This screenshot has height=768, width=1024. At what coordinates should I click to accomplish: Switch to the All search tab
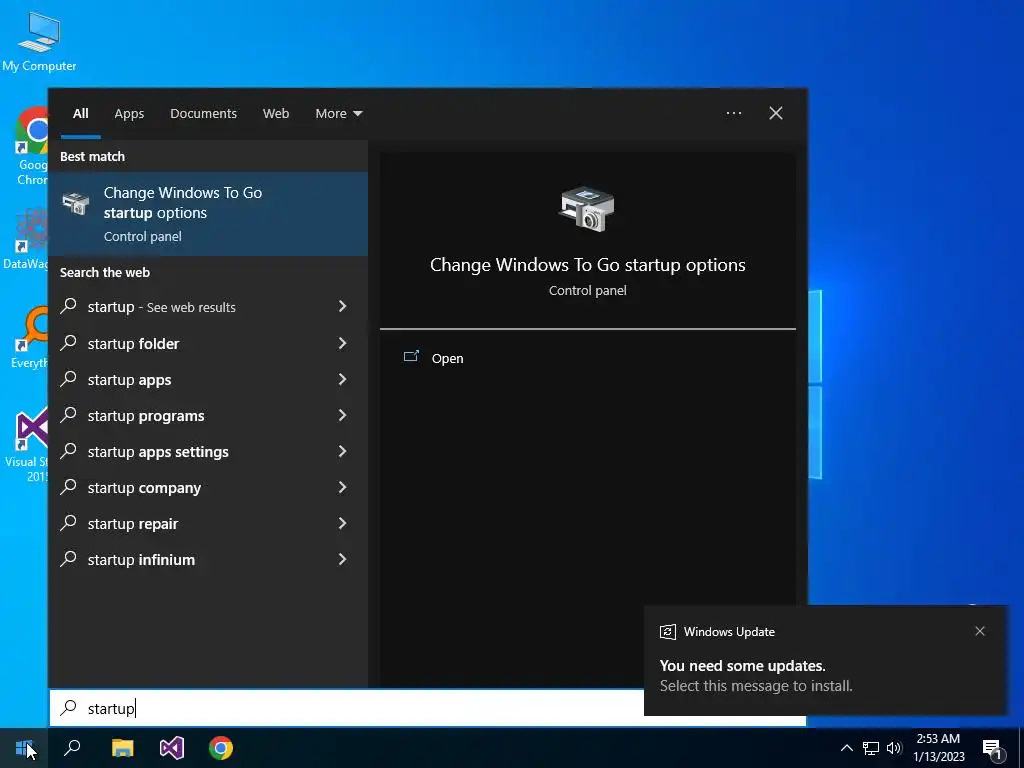coord(81,114)
